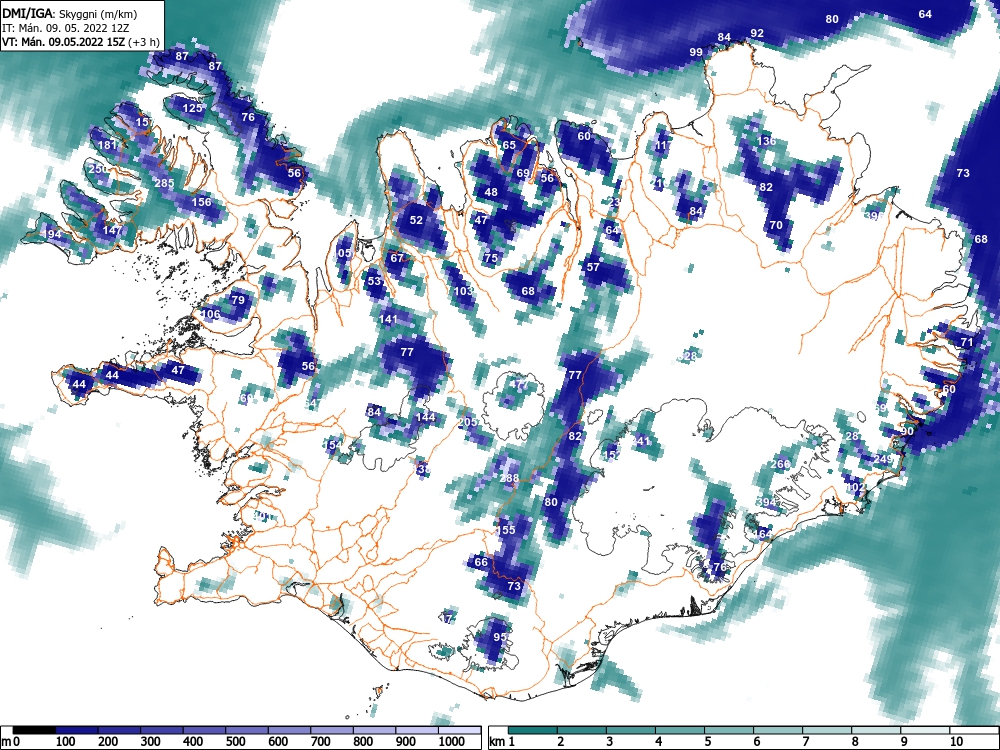This screenshot has width=1000, height=750.
Task: Click the visibility value 155
Action: (x=505, y=530)
